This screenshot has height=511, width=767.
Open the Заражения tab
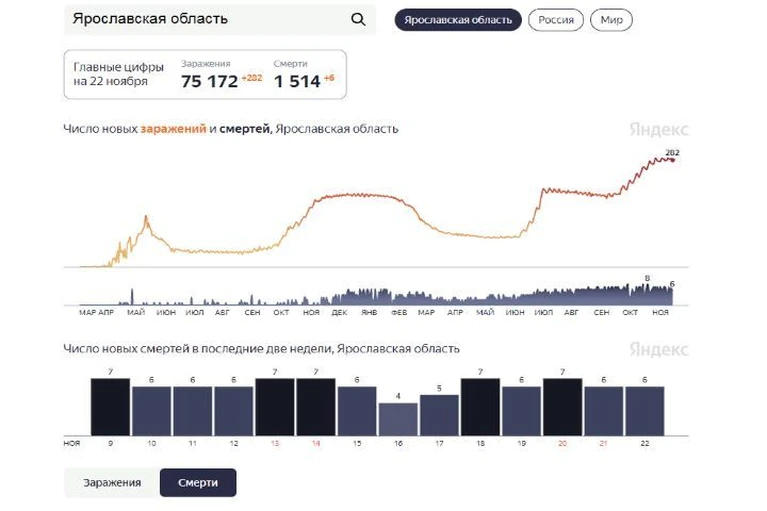pos(112,483)
